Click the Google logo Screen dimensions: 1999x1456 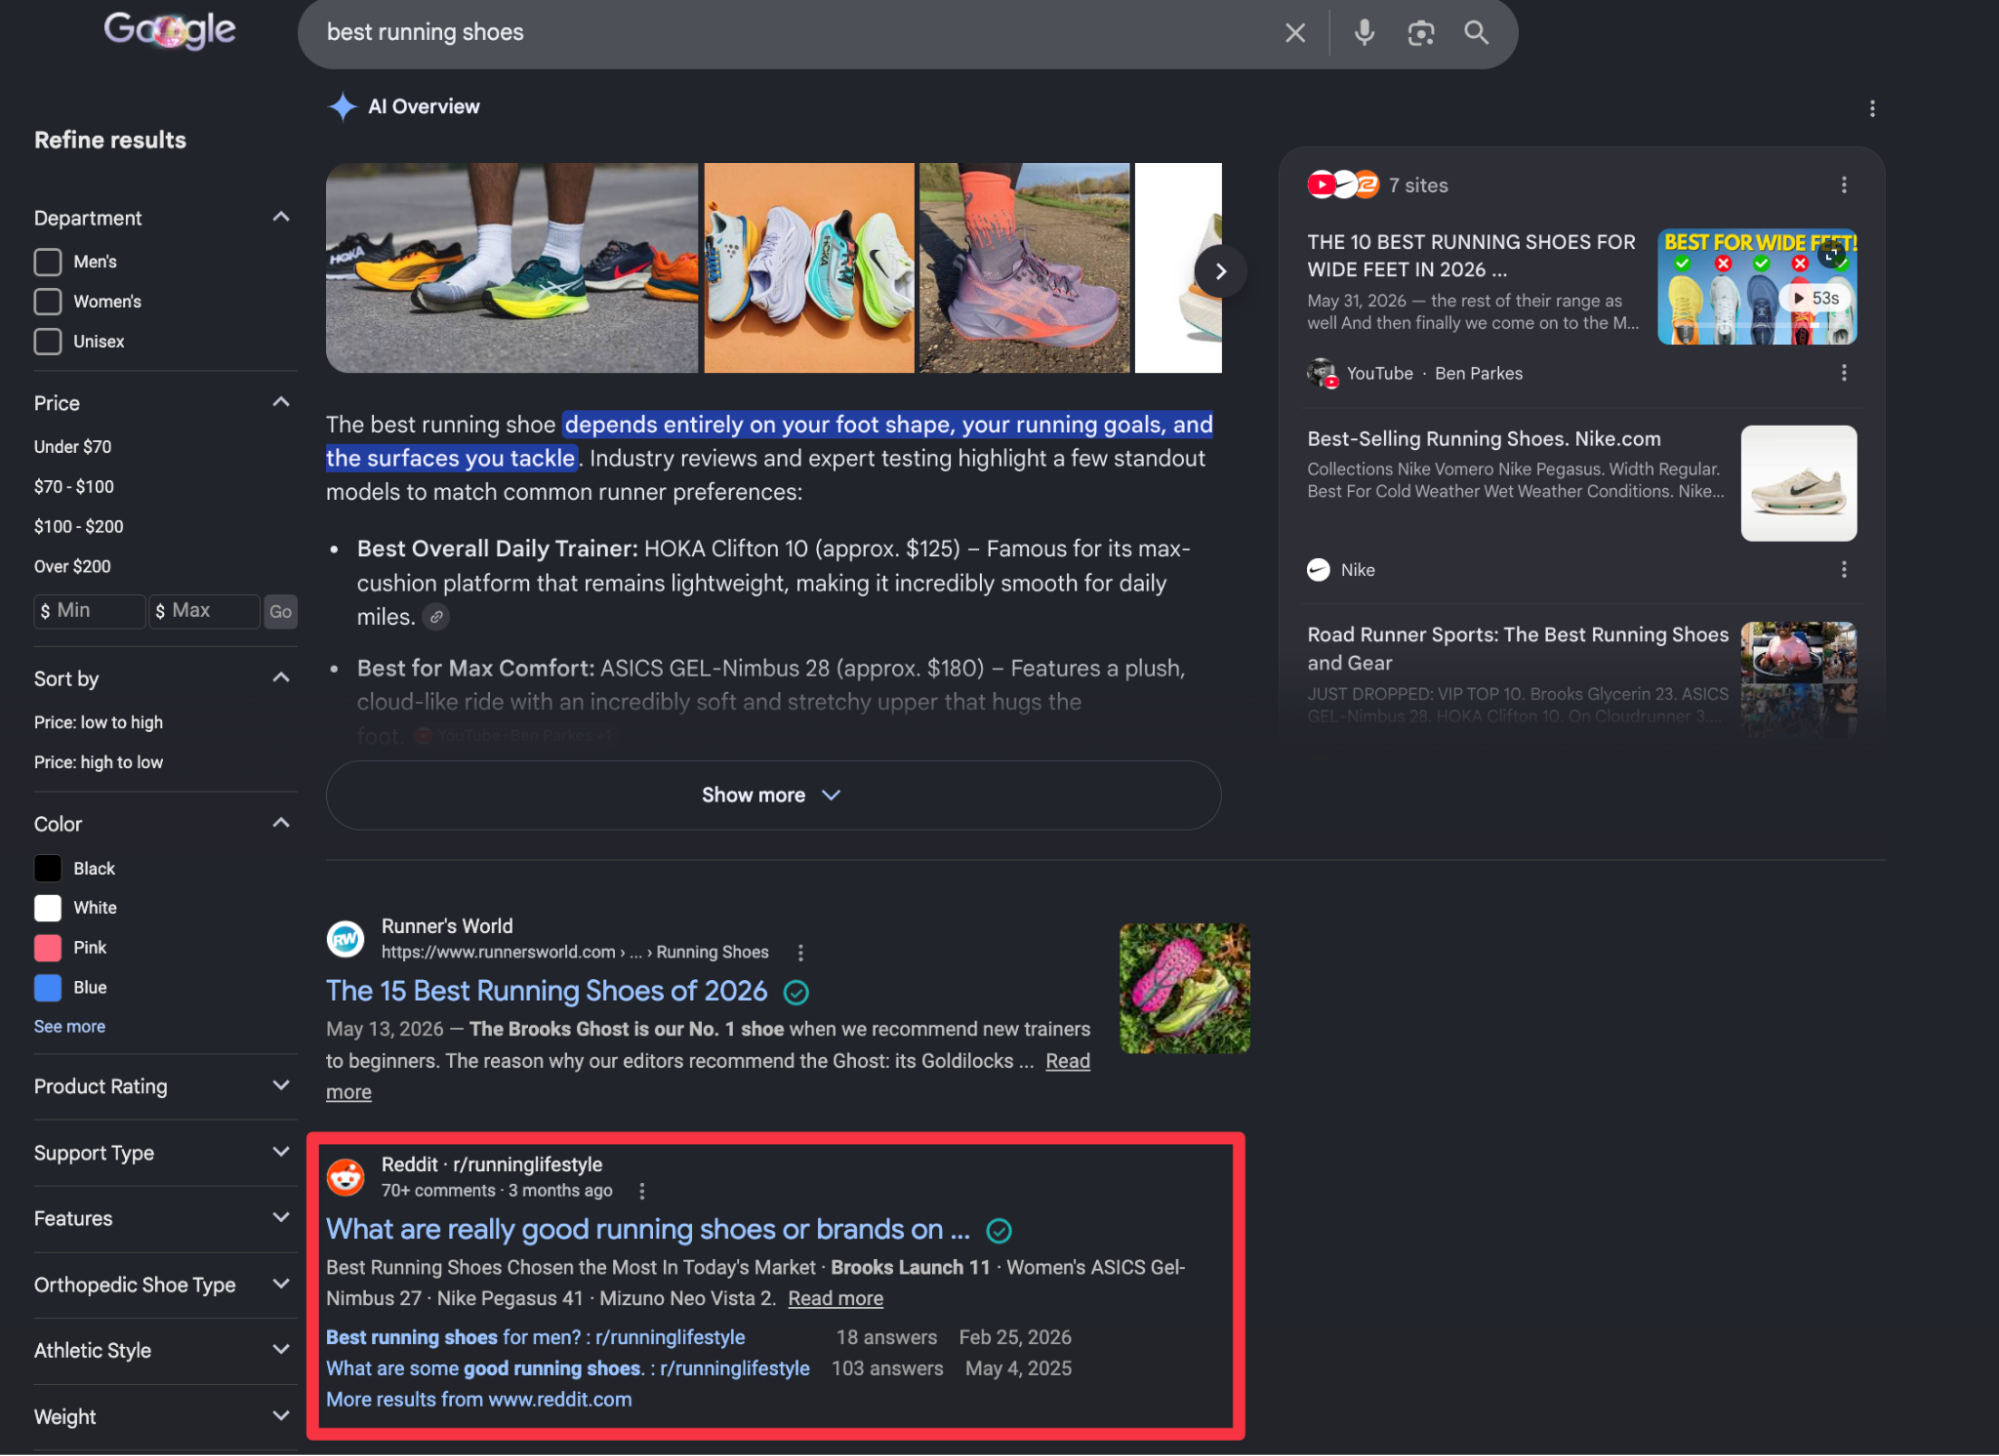point(170,30)
